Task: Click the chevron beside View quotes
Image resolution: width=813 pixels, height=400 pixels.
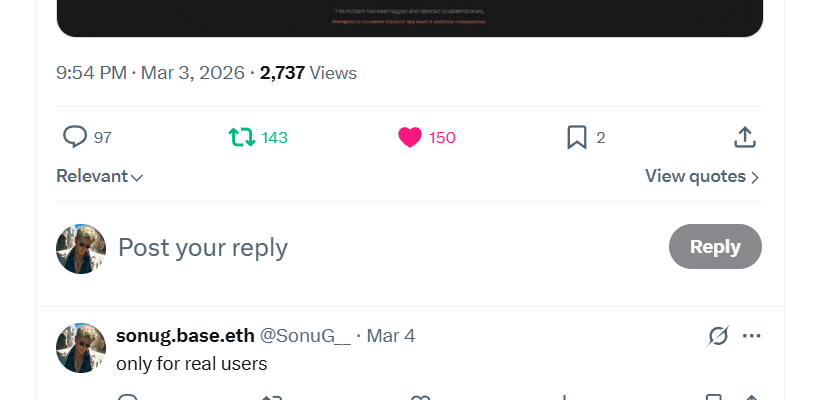Action: click(x=755, y=177)
